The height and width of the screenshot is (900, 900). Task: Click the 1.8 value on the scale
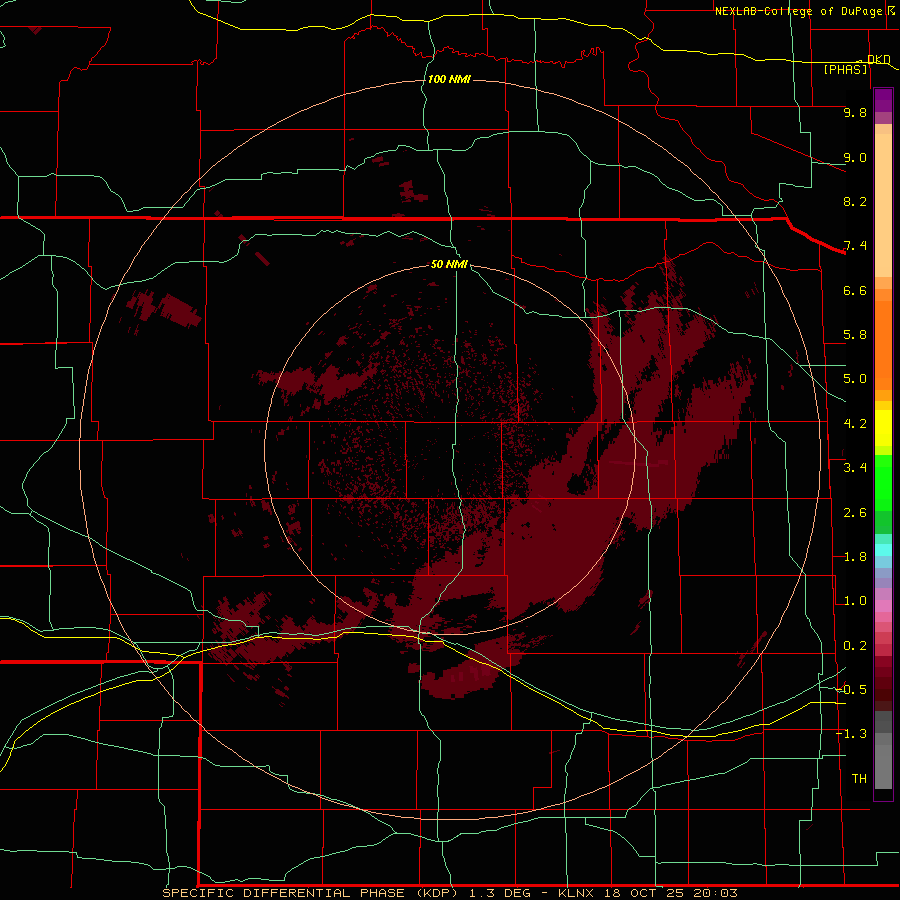tap(855, 557)
